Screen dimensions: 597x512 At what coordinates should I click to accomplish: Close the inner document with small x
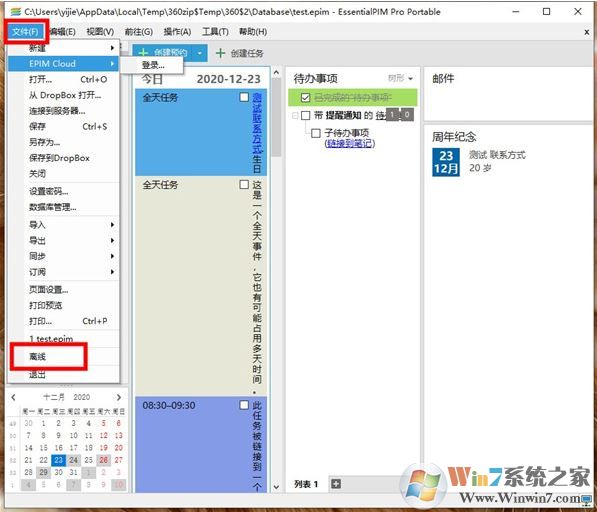[x=587, y=32]
